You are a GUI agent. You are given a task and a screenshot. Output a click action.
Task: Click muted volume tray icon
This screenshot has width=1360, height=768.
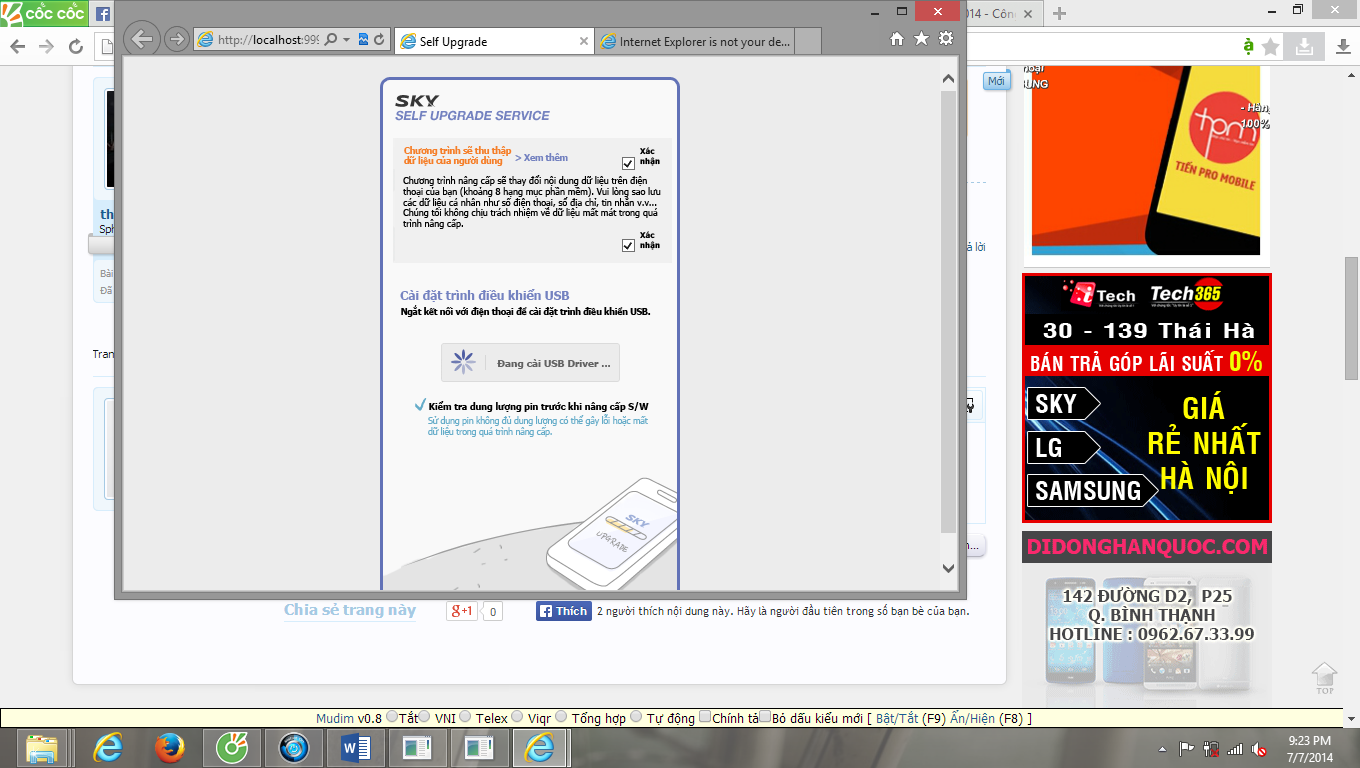click(1261, 748)
